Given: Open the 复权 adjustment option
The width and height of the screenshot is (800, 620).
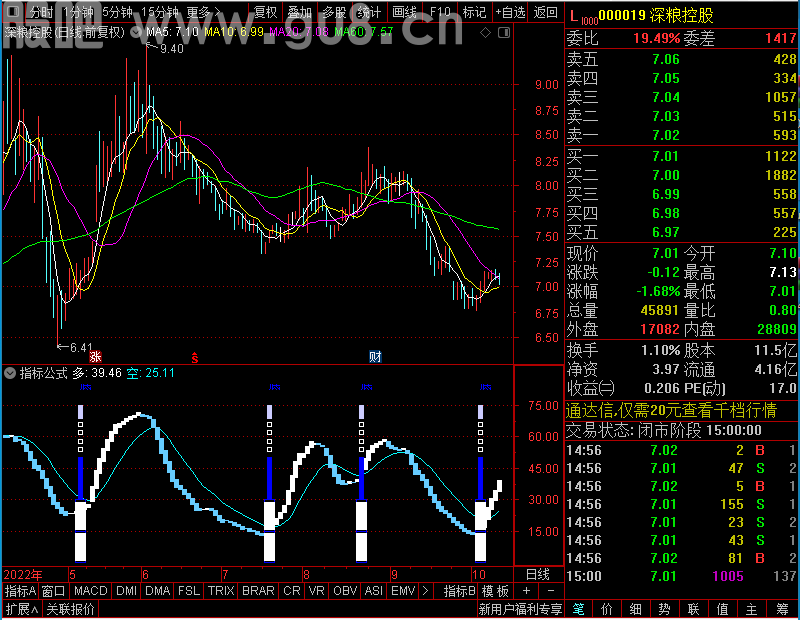Looking at the screenshot, I should click(265, 12).
